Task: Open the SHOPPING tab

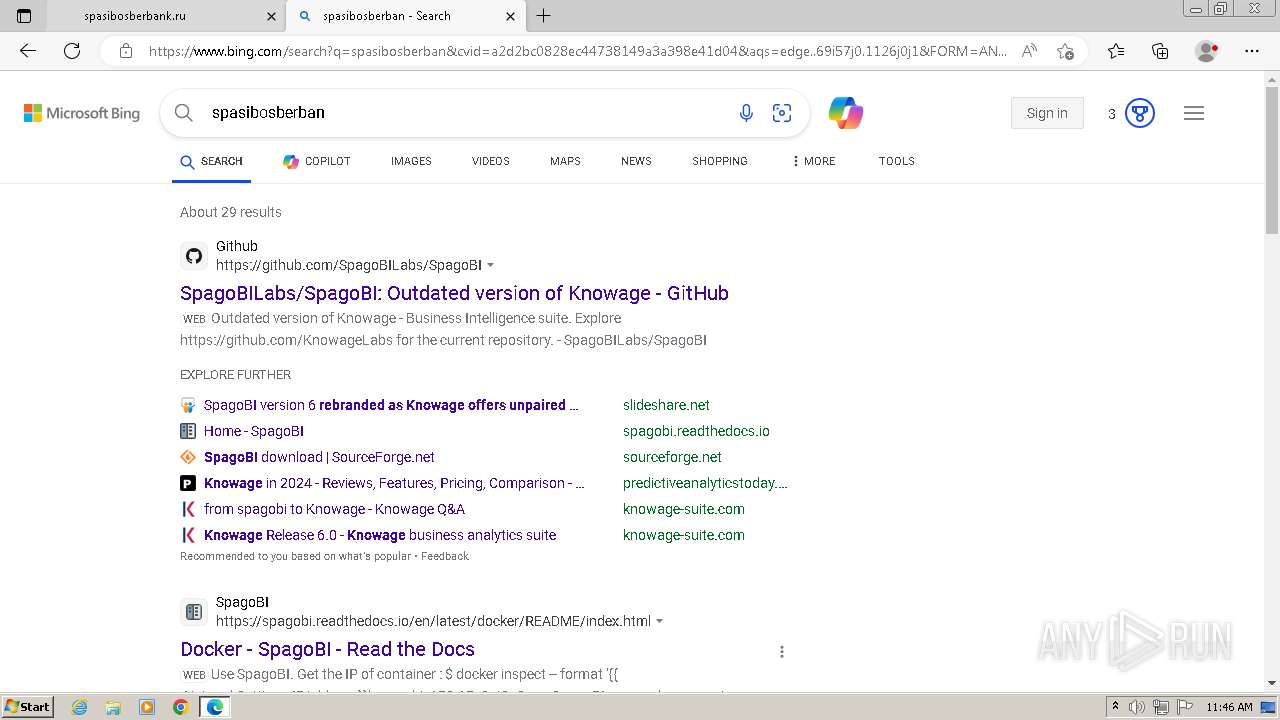Action: [x=720, y=161]
